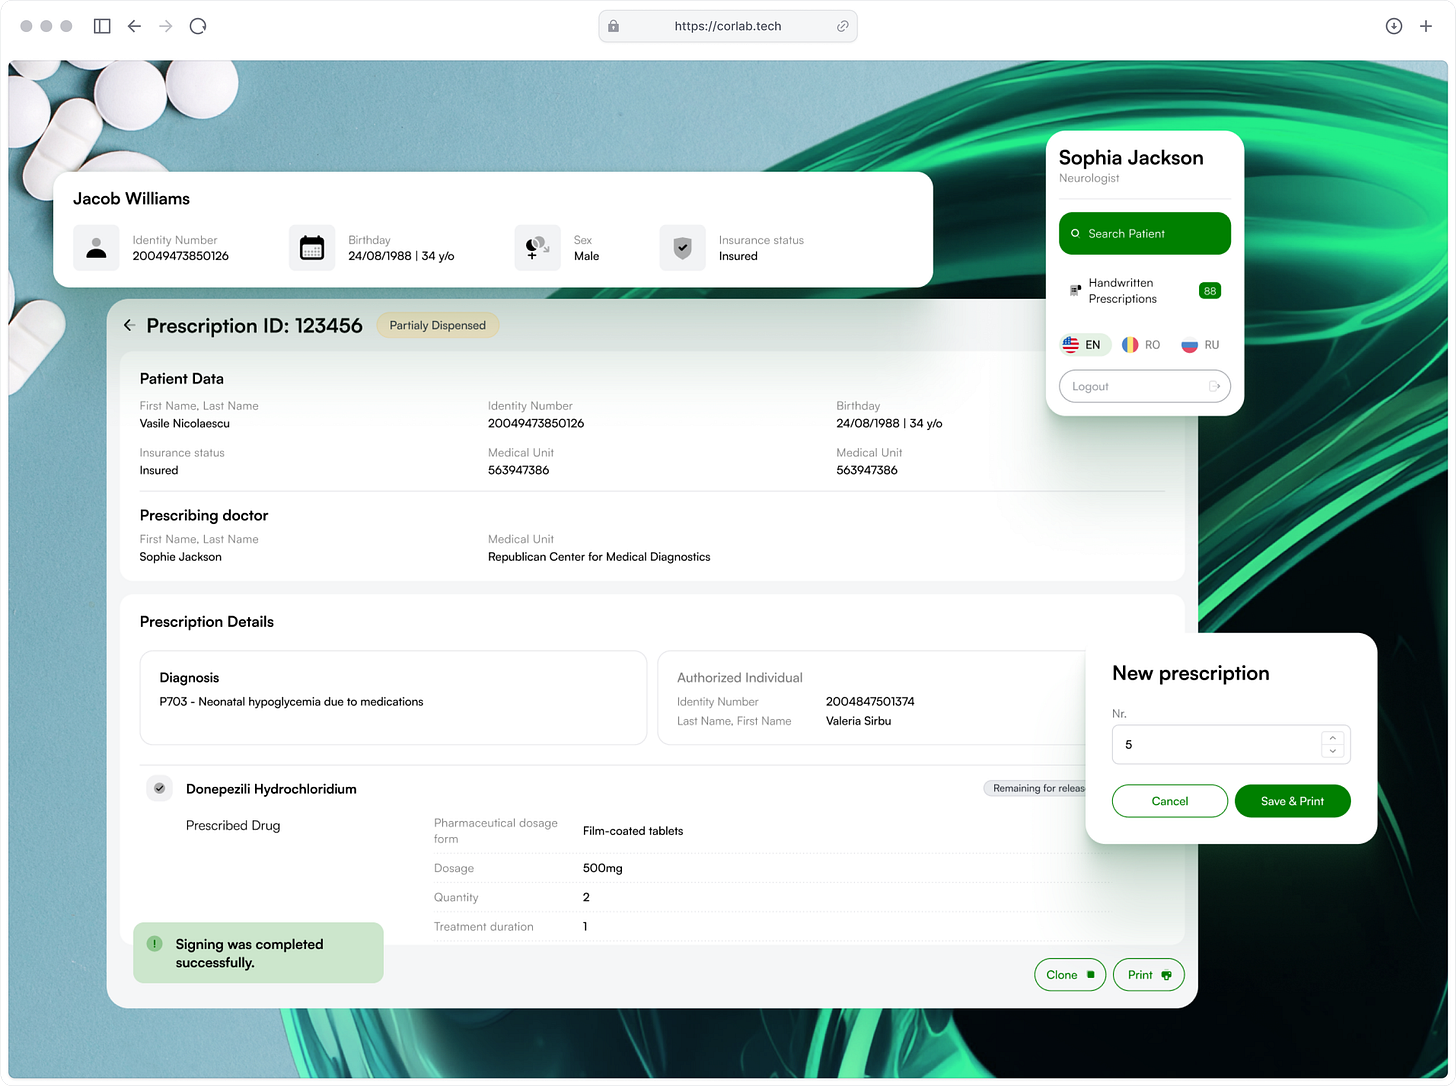Reload the page with the refresh icon
The image size is (1456, 1086).
point(198,26)
